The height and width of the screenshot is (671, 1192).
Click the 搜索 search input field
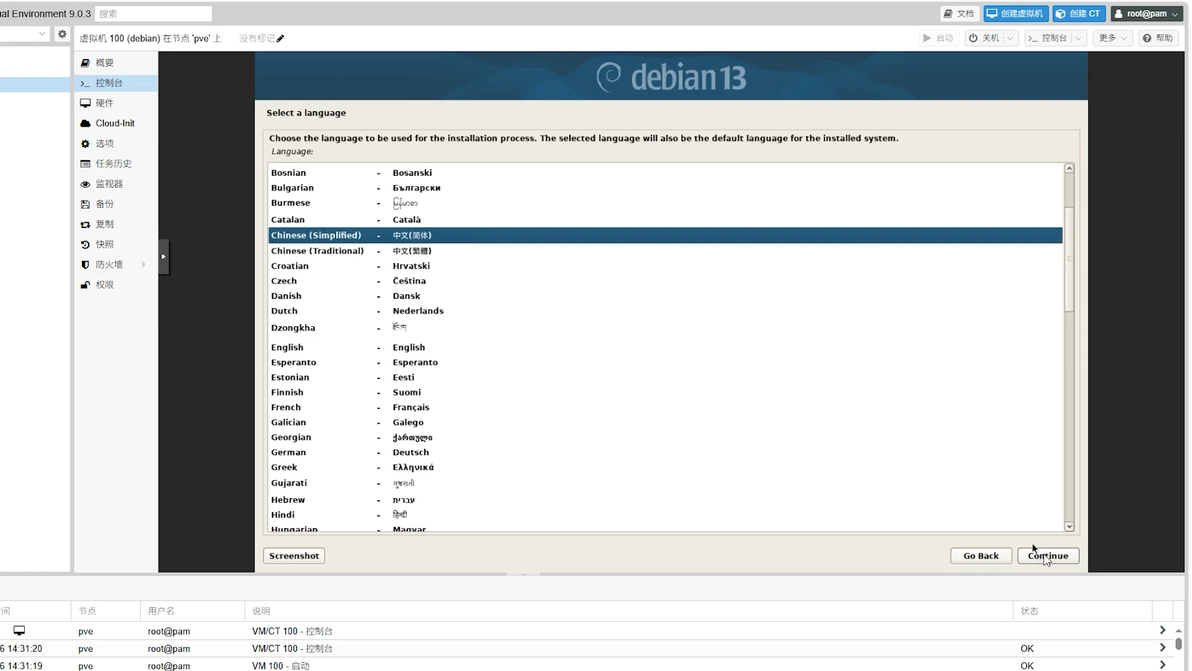tap(153, 14)
